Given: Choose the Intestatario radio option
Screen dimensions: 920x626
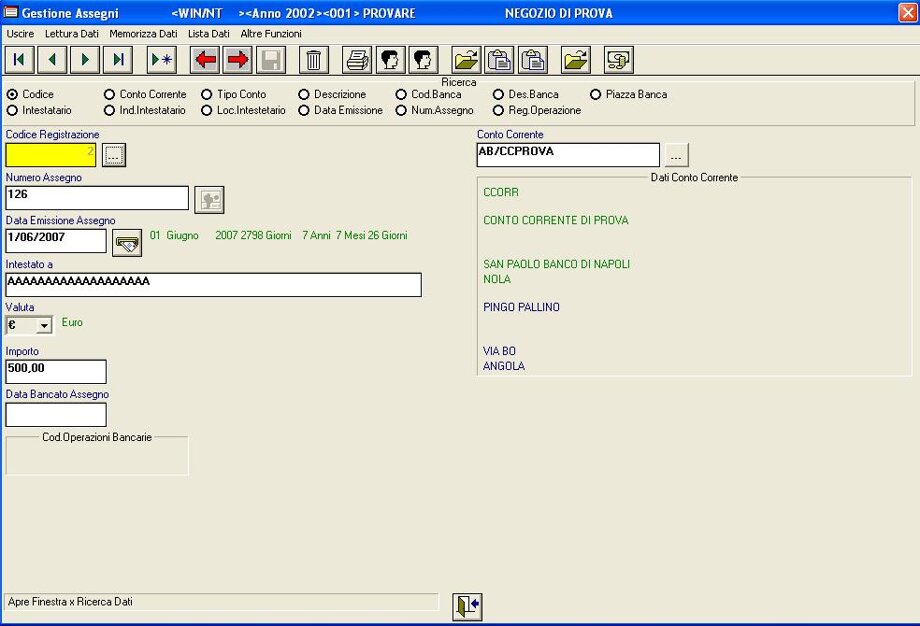Looking at the screenshot, I should point(13,110).
